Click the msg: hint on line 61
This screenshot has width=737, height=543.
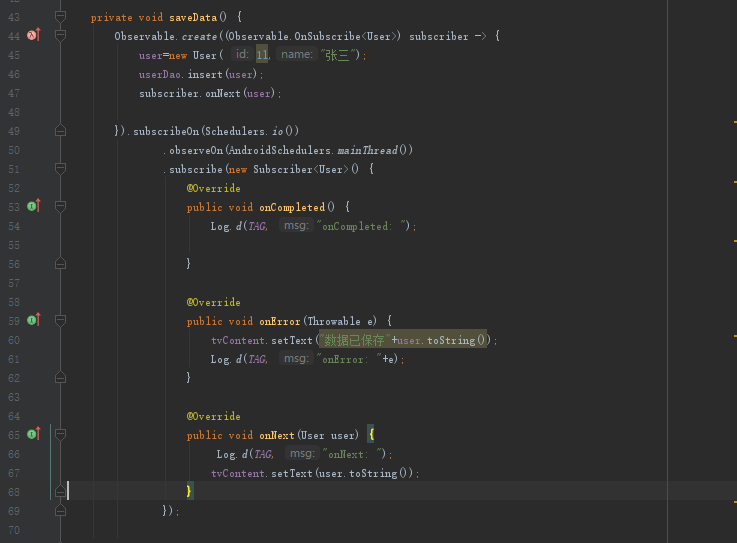point(296,358)
